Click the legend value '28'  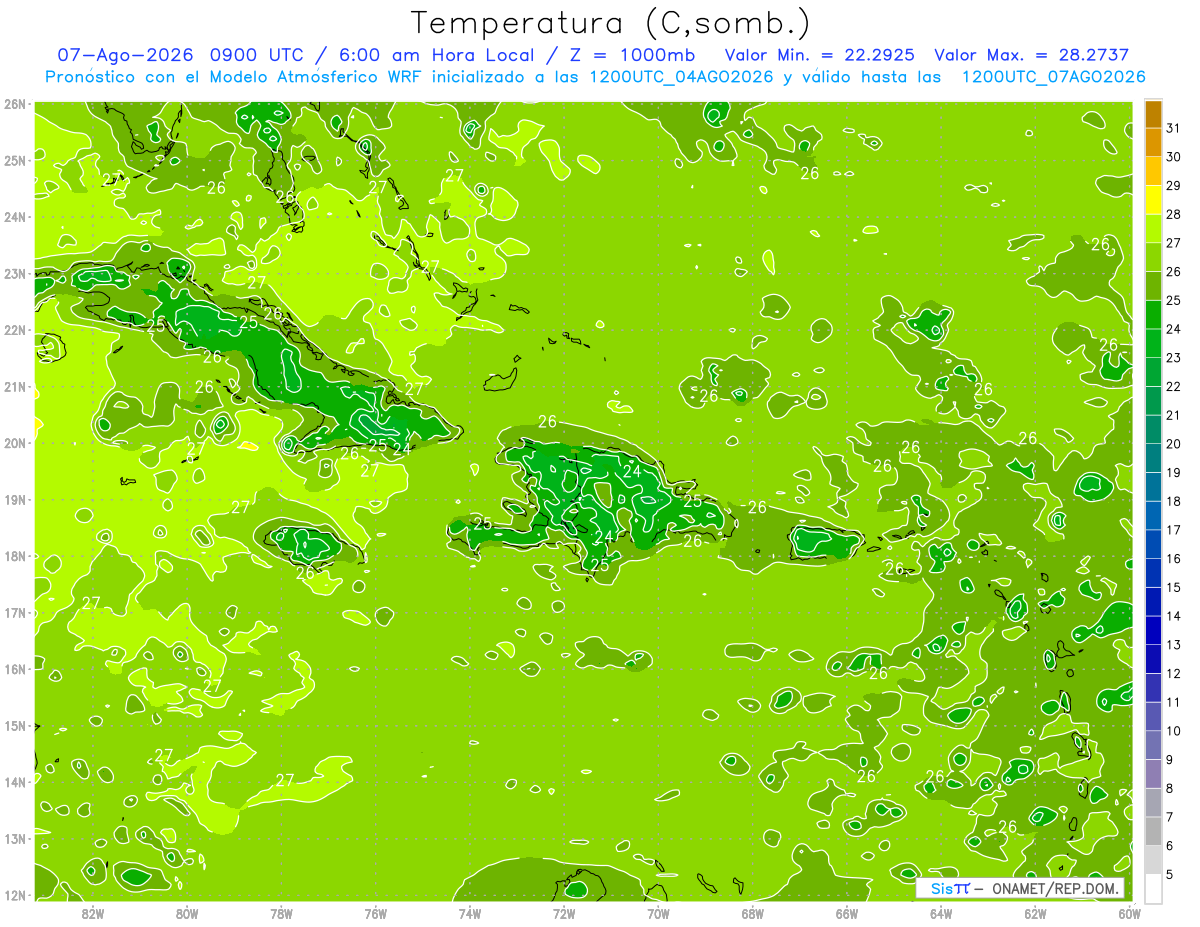[1173, 215]
